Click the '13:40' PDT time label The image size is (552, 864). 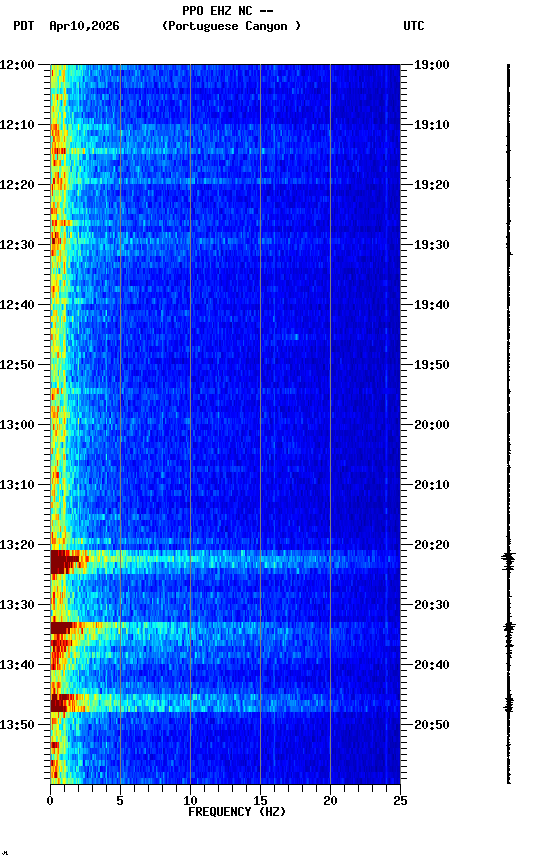(x=17, y=665)
